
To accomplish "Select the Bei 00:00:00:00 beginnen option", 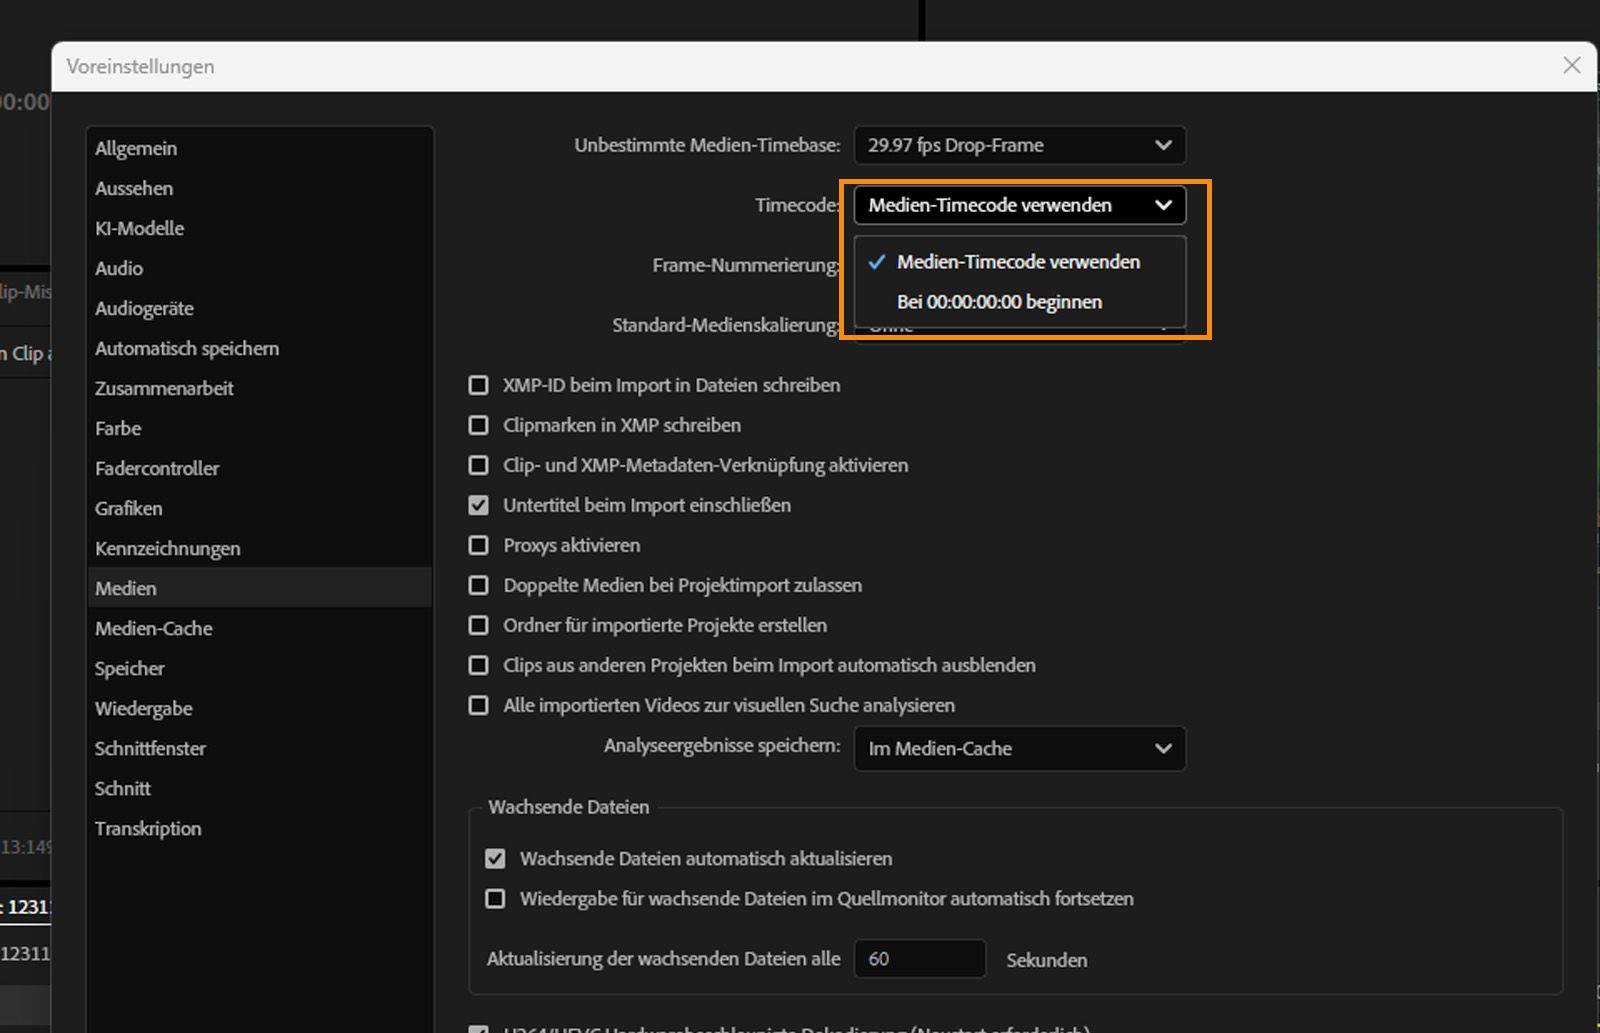I will click(1000, 301).
